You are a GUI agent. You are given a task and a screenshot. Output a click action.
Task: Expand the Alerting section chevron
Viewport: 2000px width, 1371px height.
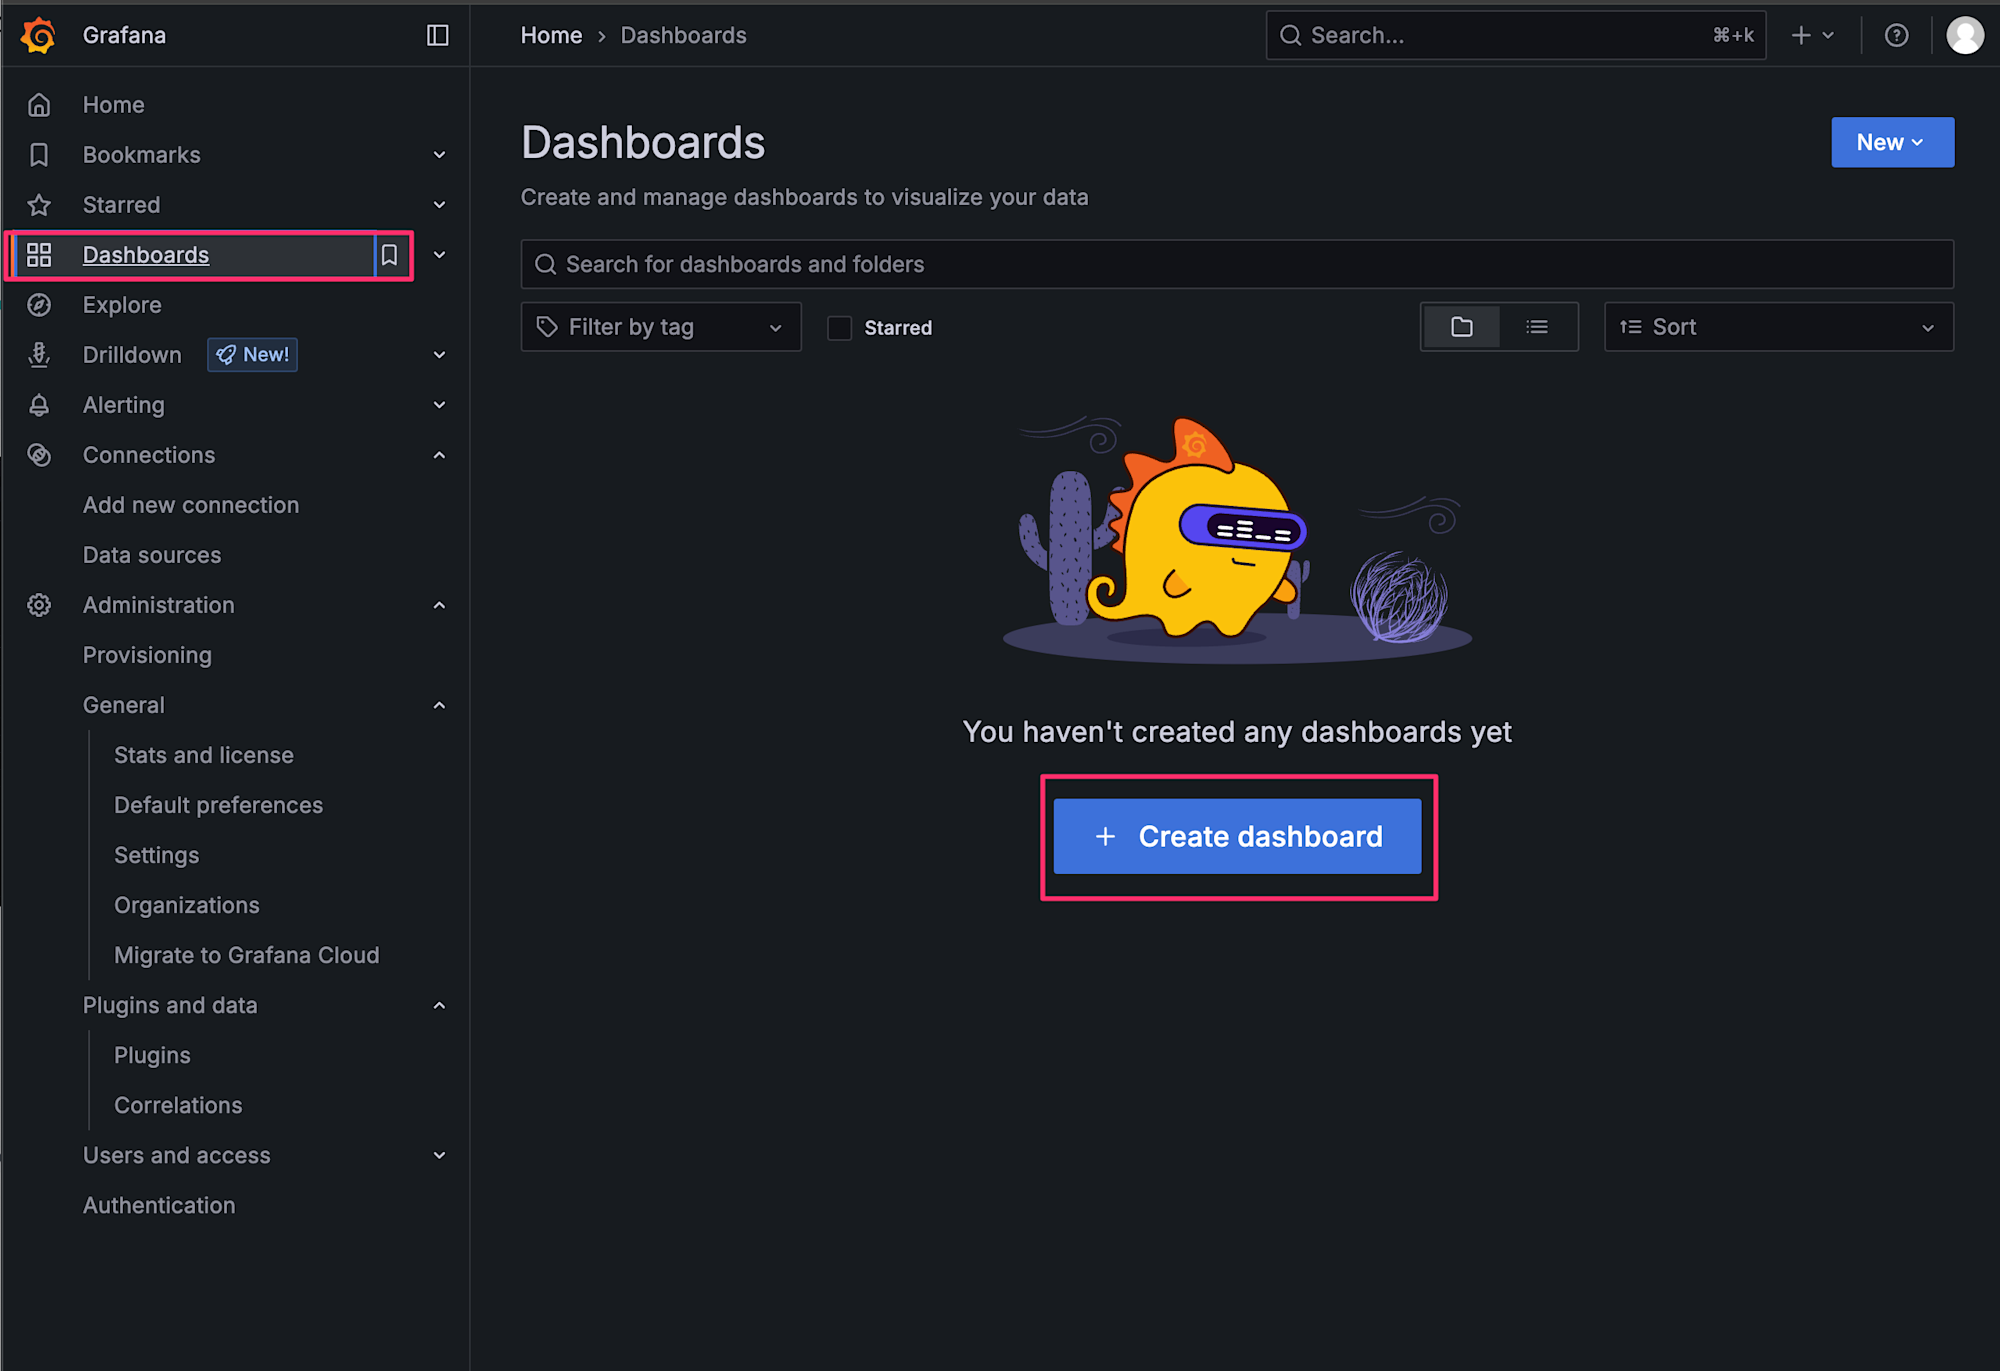click(x=439, y=405)
